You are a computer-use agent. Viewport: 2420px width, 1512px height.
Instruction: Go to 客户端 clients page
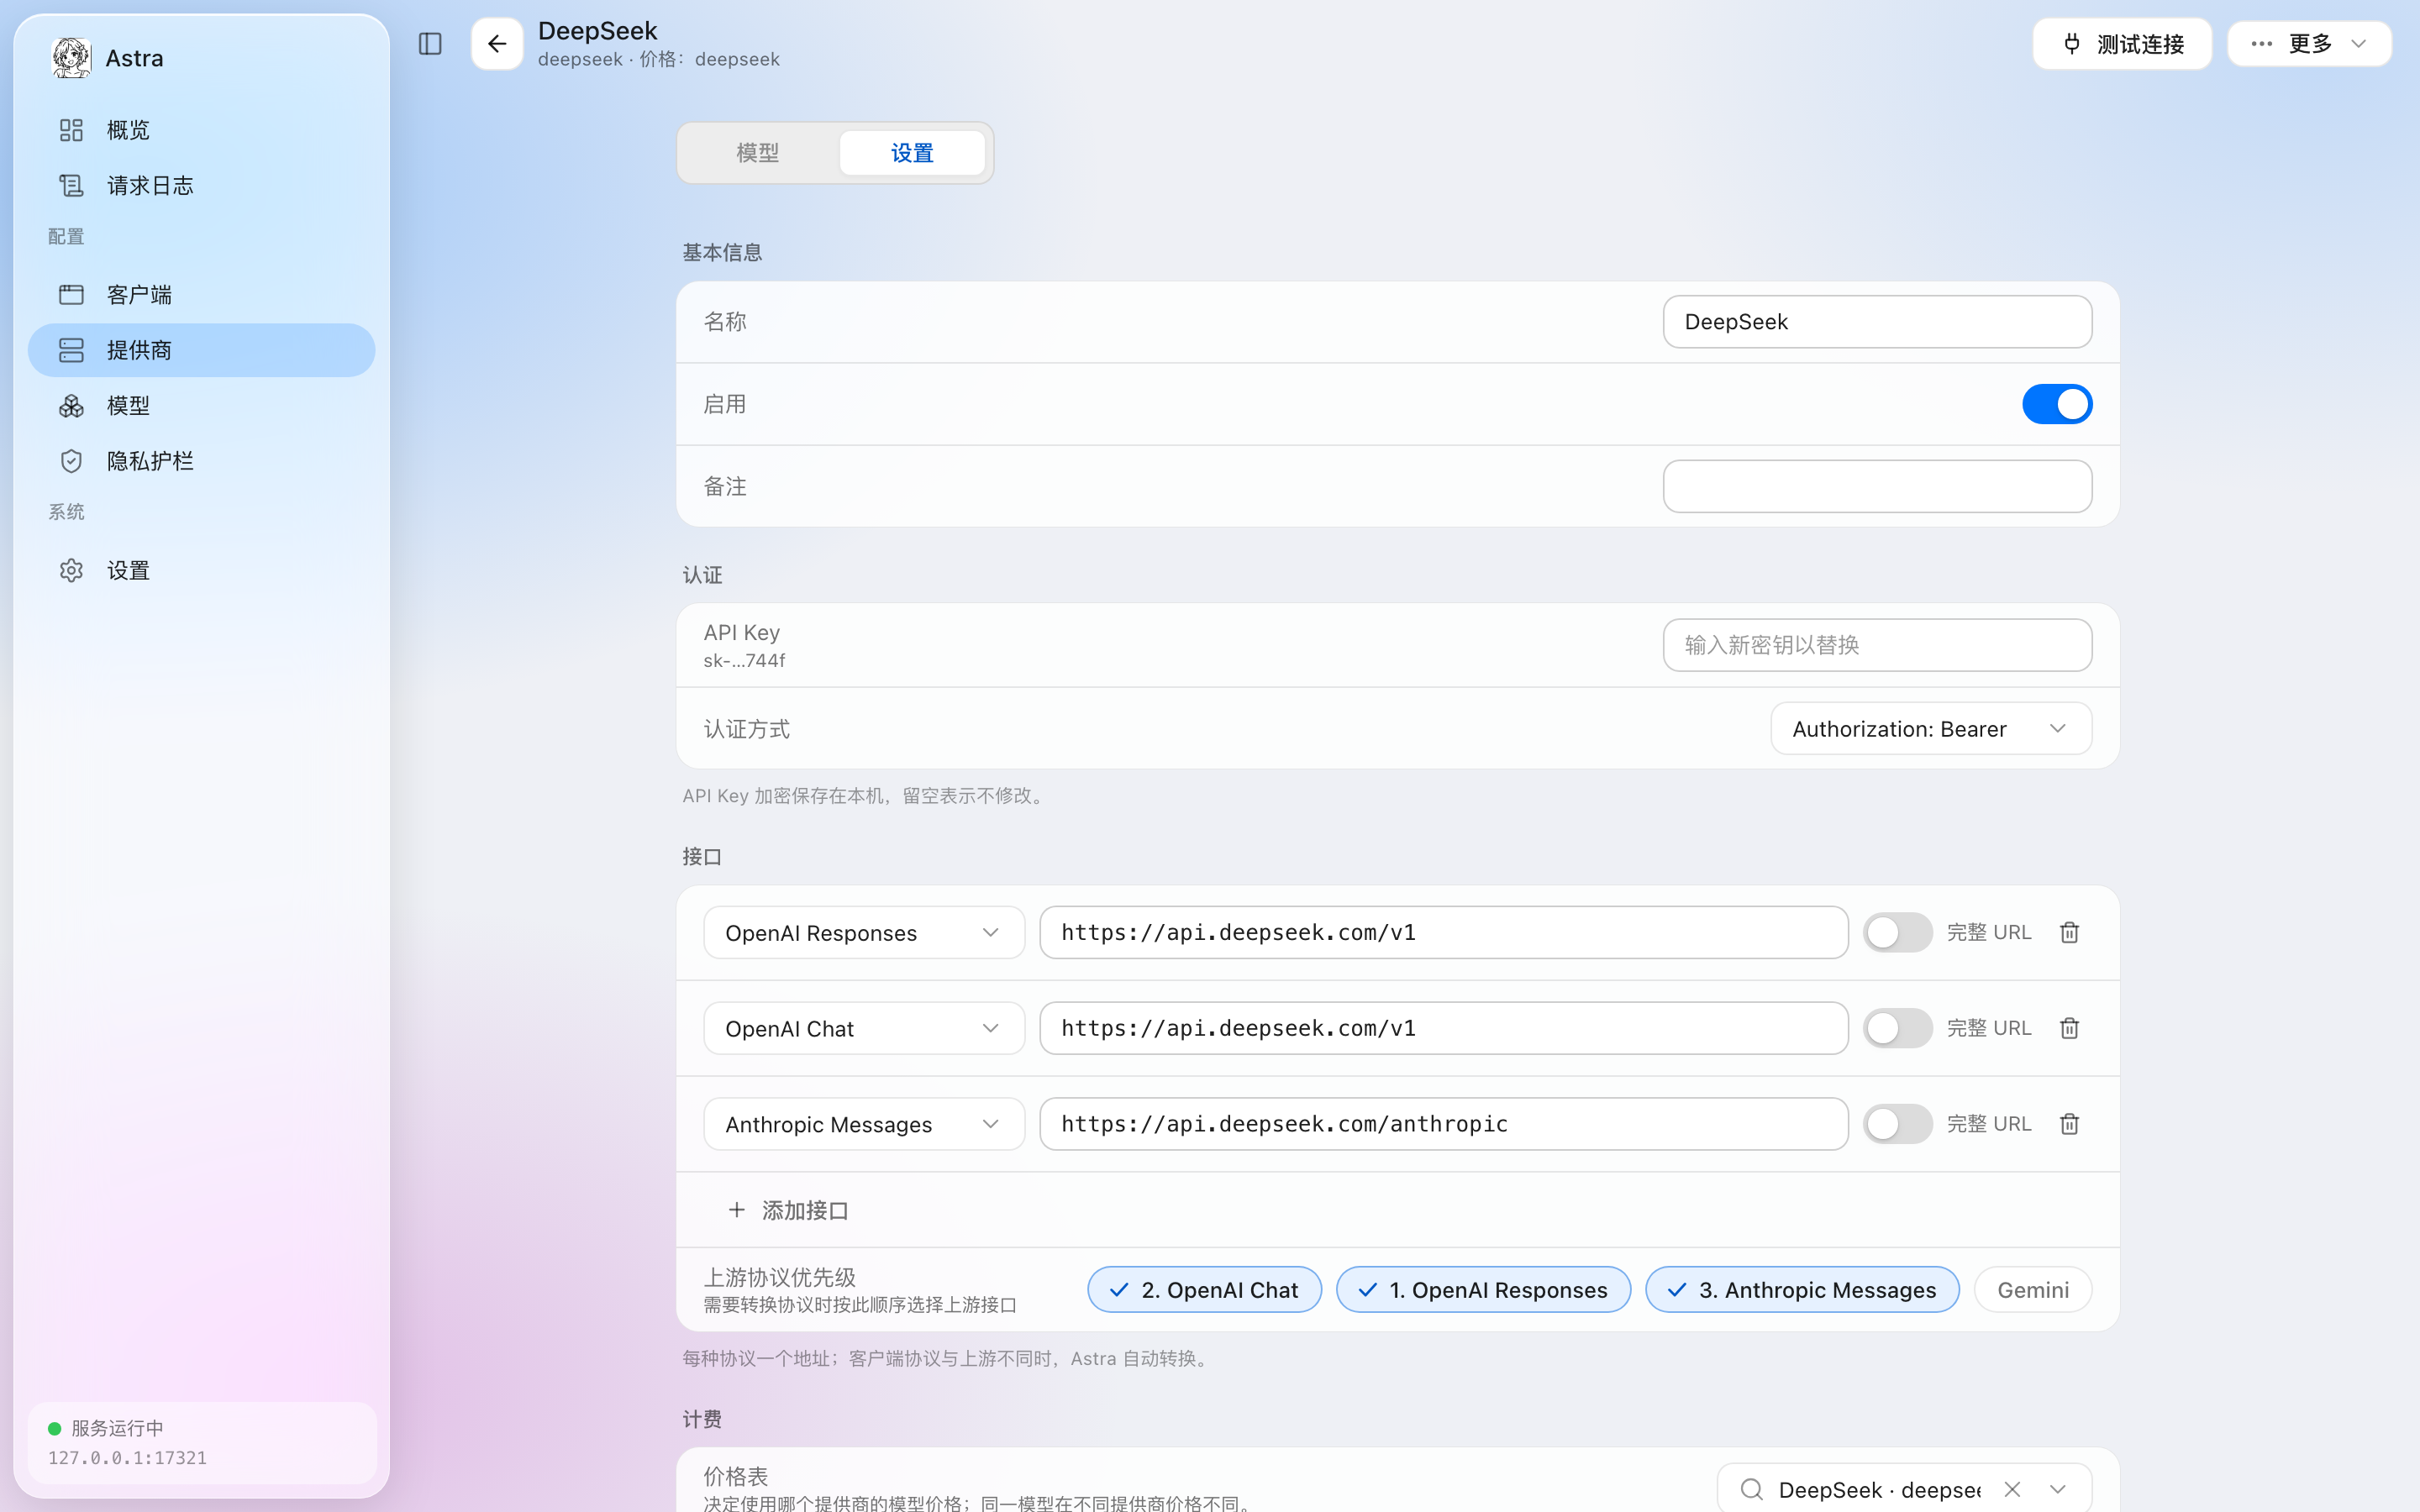[x=201, y=295]
